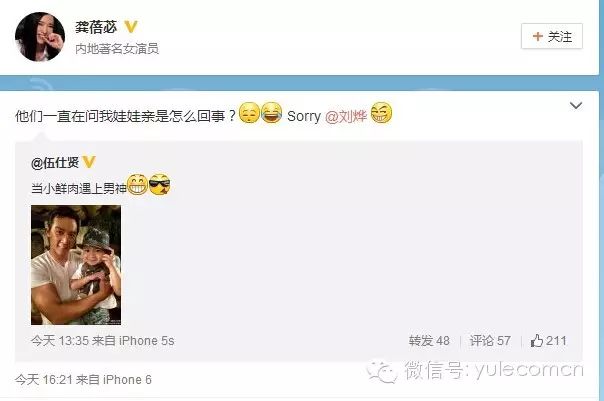Click the grinning teeth emoji after 男神

click(138, 185)
